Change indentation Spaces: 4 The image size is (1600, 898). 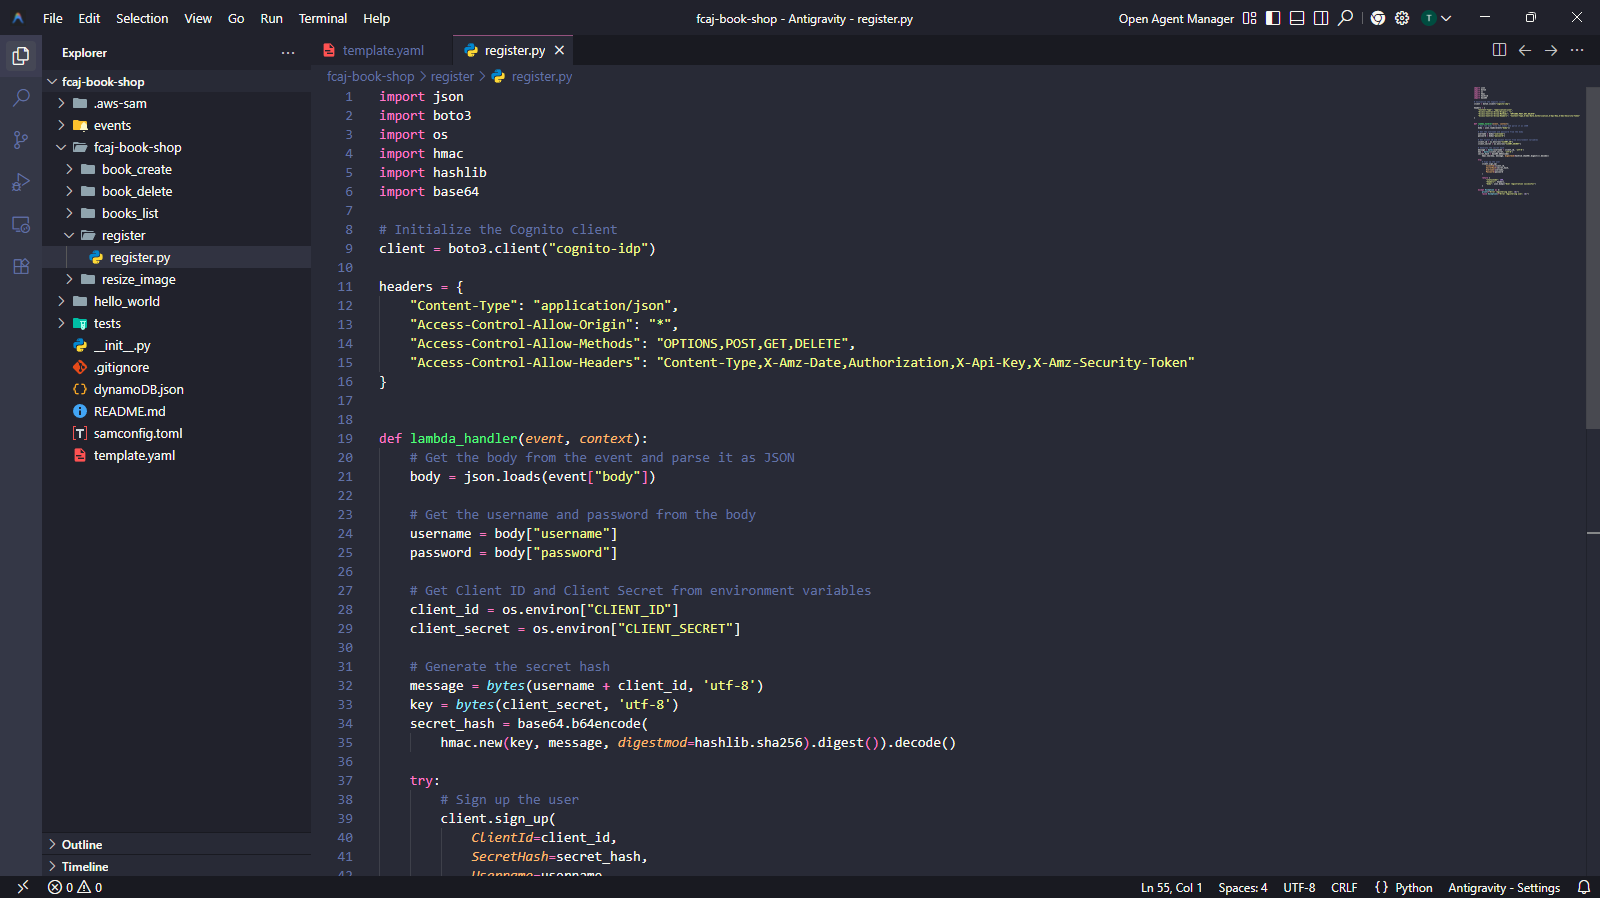(x=1243, y=887)
